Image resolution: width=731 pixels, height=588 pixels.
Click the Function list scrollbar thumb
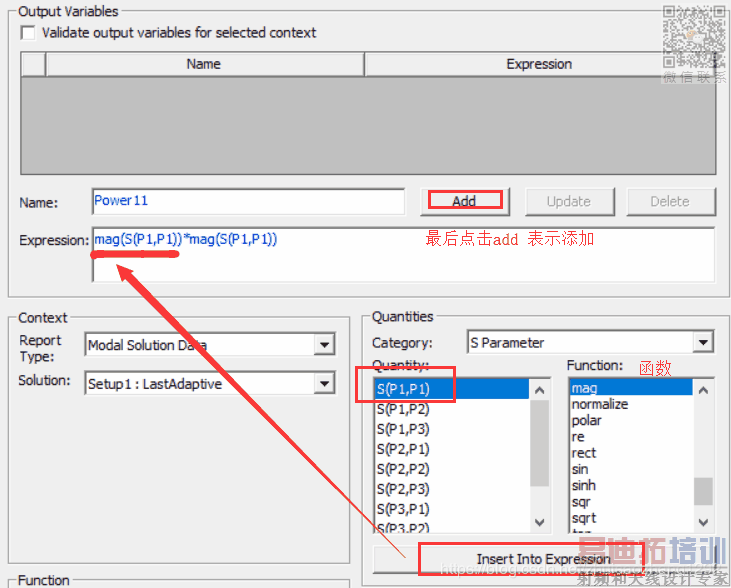703,491
